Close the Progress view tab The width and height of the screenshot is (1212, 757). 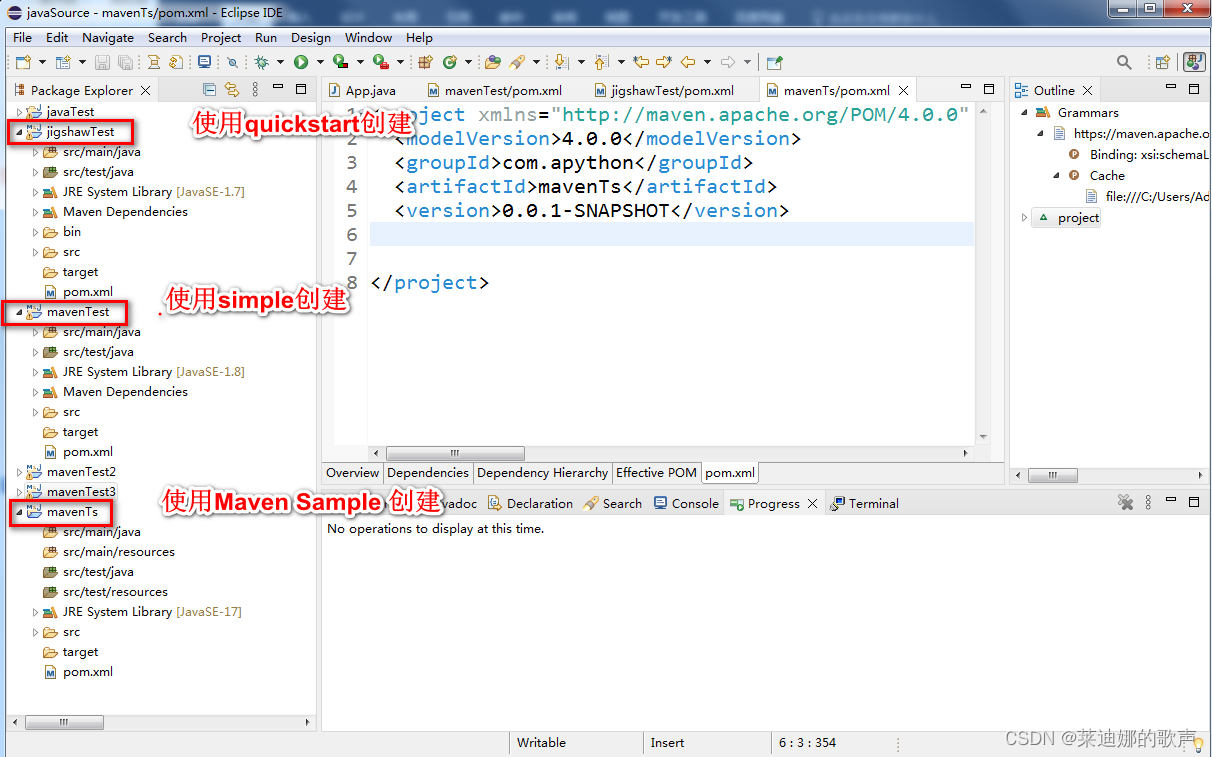pos(812,503)
